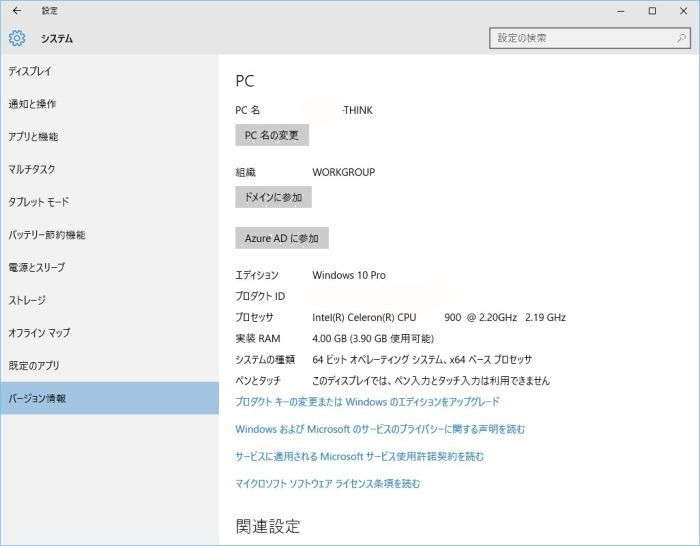Go to マルチタスク settings

tap(32, 170)
